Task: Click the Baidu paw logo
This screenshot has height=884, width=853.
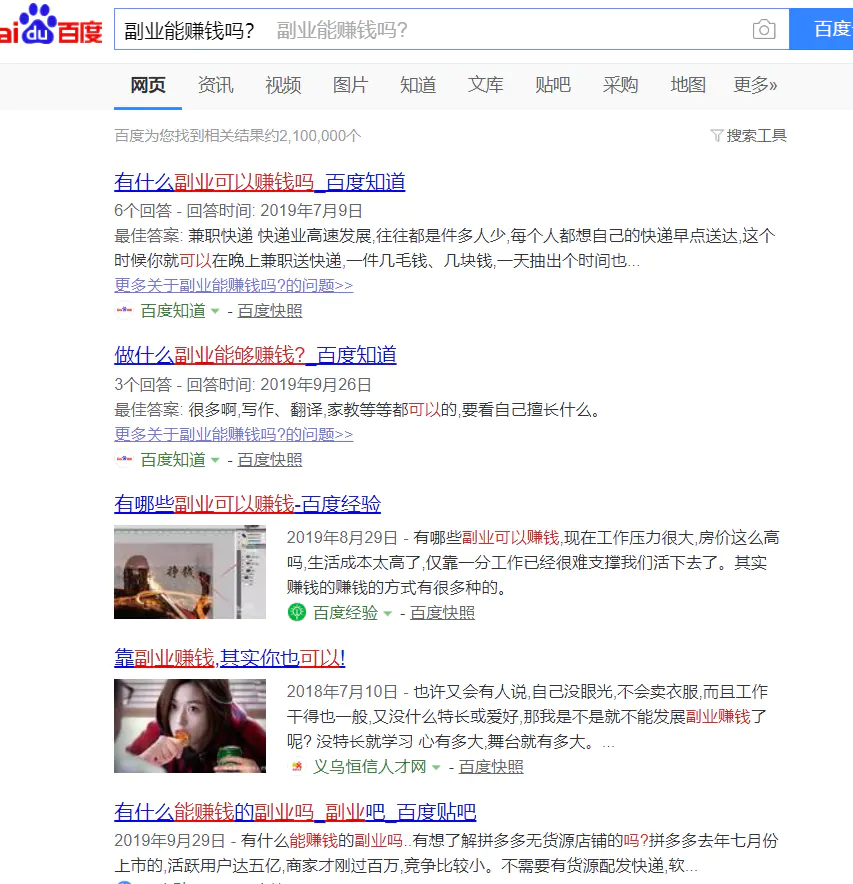Action: point(38,24)
